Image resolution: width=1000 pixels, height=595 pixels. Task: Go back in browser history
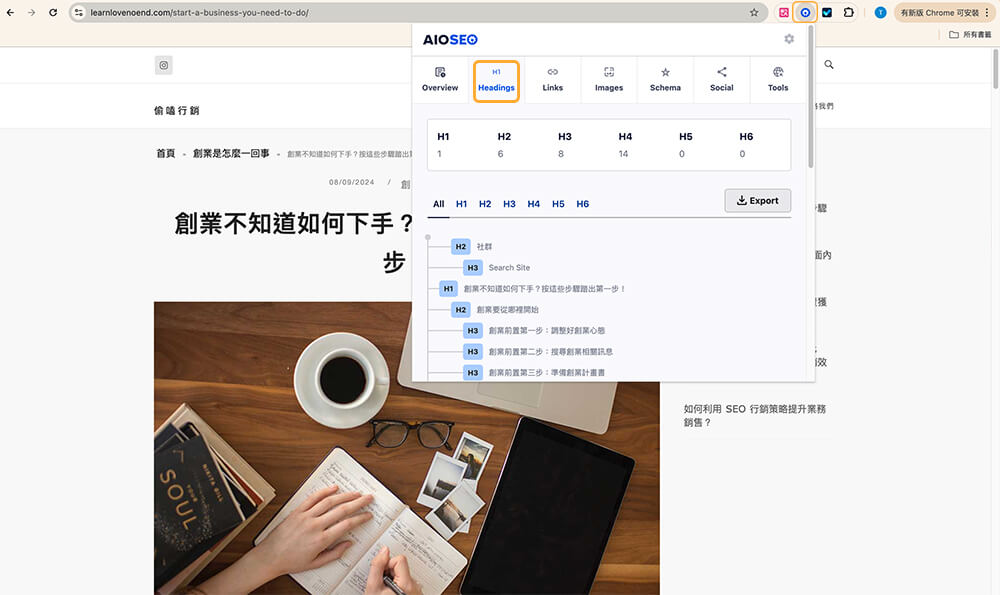10,12
